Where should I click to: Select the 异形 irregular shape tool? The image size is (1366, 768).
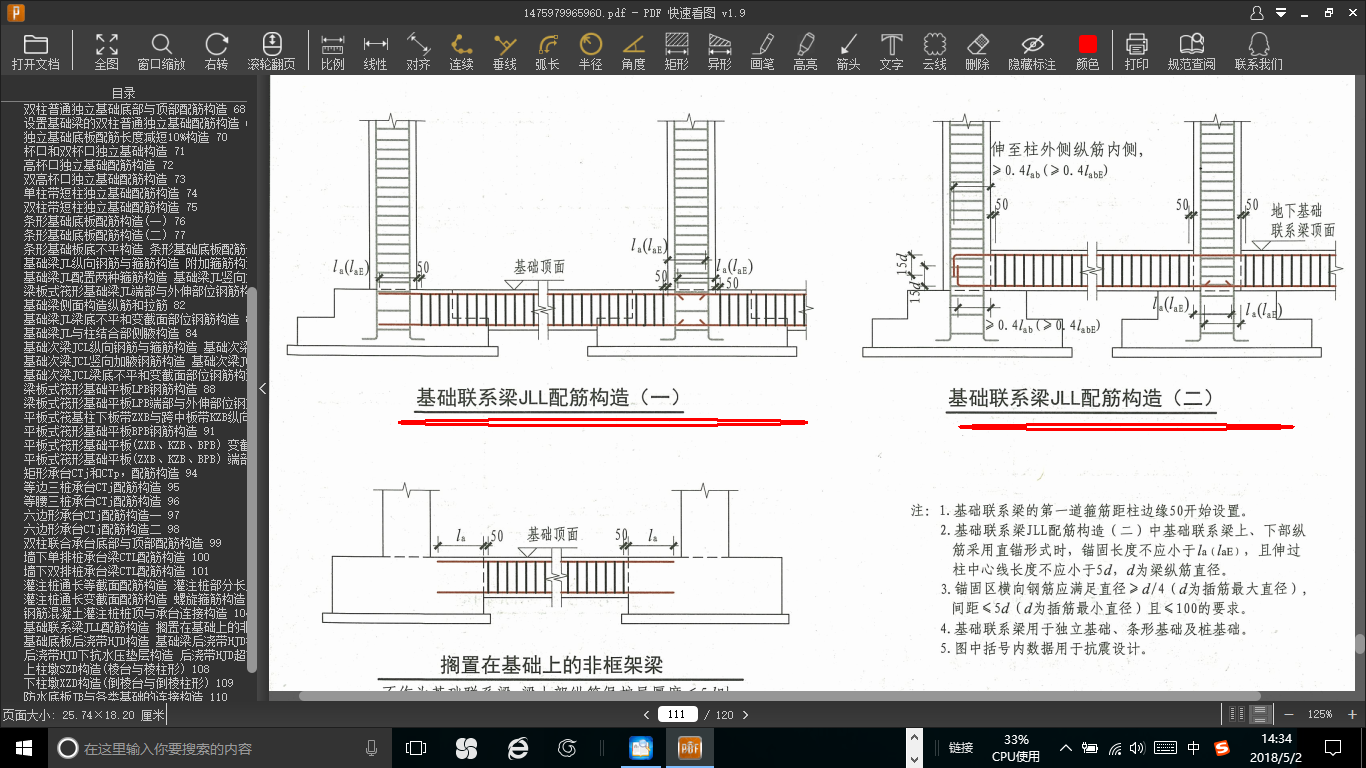point(720,51)
